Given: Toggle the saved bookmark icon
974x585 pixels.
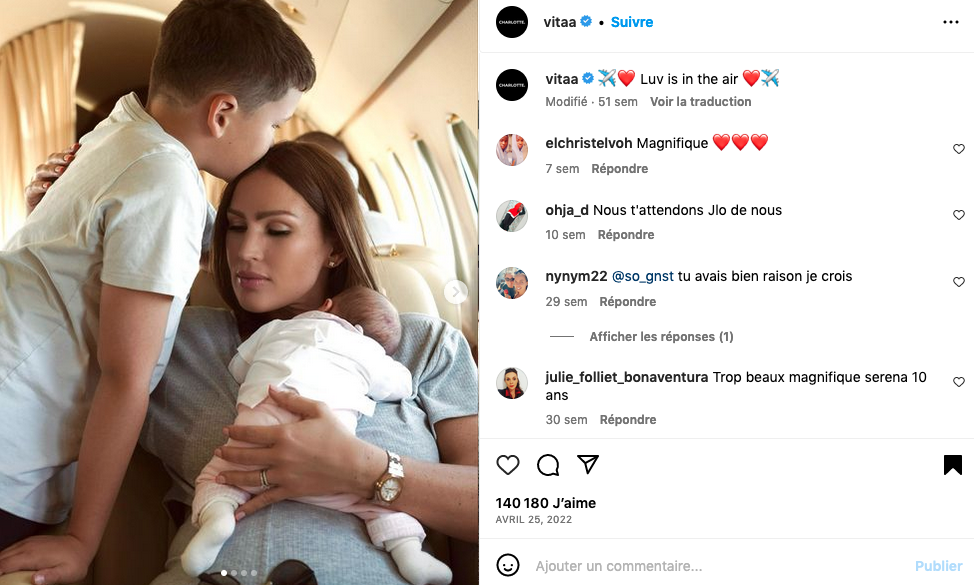Looking at the screenshot, I should click(x=952, y=465).
